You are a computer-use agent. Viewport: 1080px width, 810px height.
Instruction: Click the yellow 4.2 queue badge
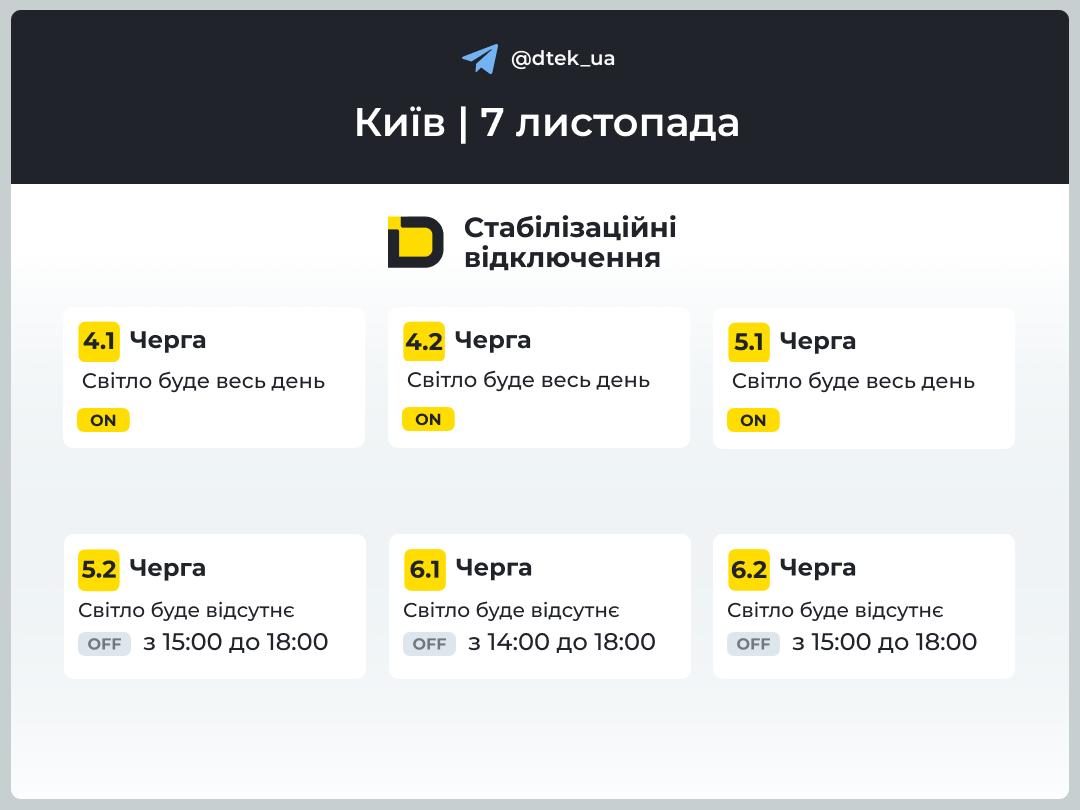tap(424, 341)
